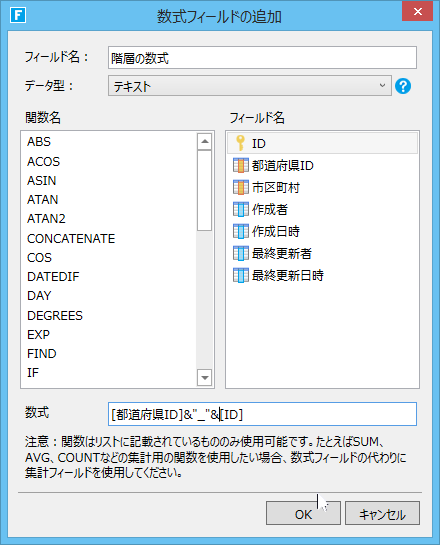Click the キャンセル button

pos(382,513)
